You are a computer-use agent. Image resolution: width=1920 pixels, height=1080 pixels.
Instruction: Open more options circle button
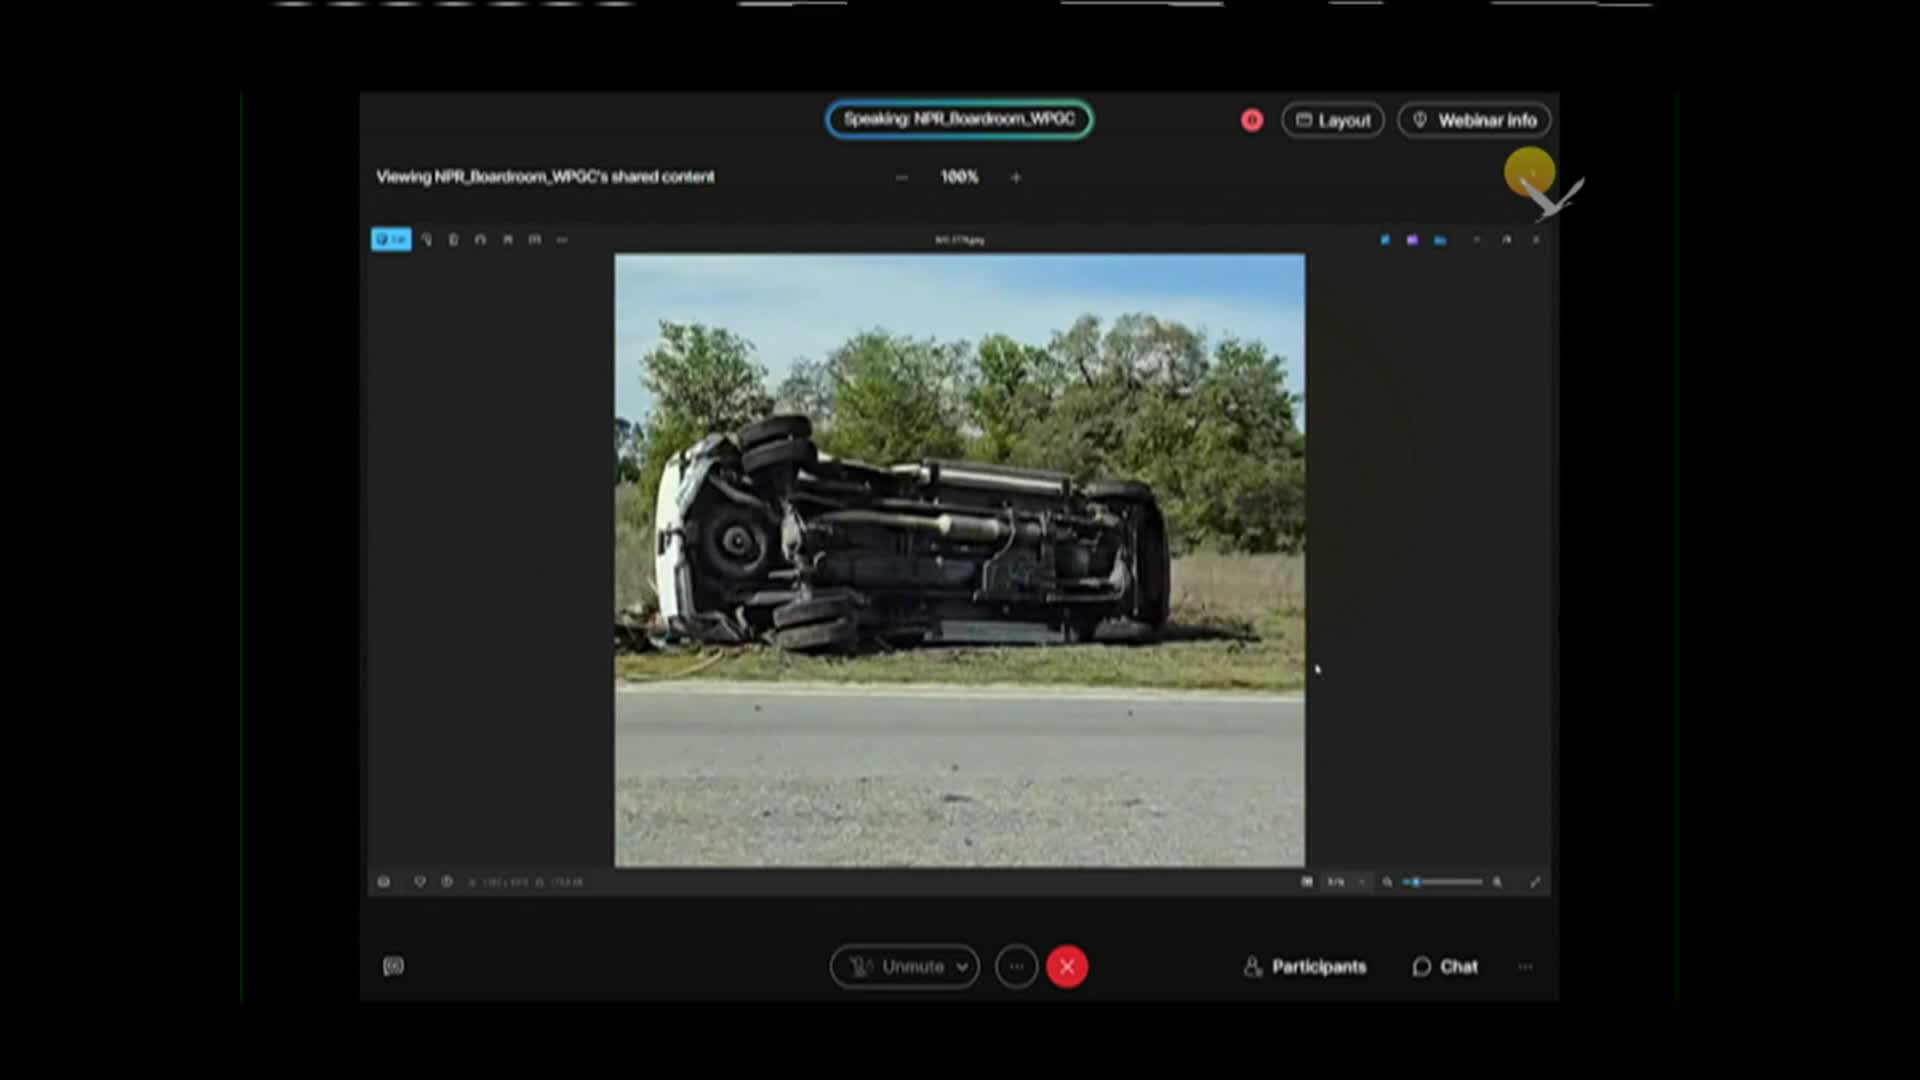click(1016, 967)
